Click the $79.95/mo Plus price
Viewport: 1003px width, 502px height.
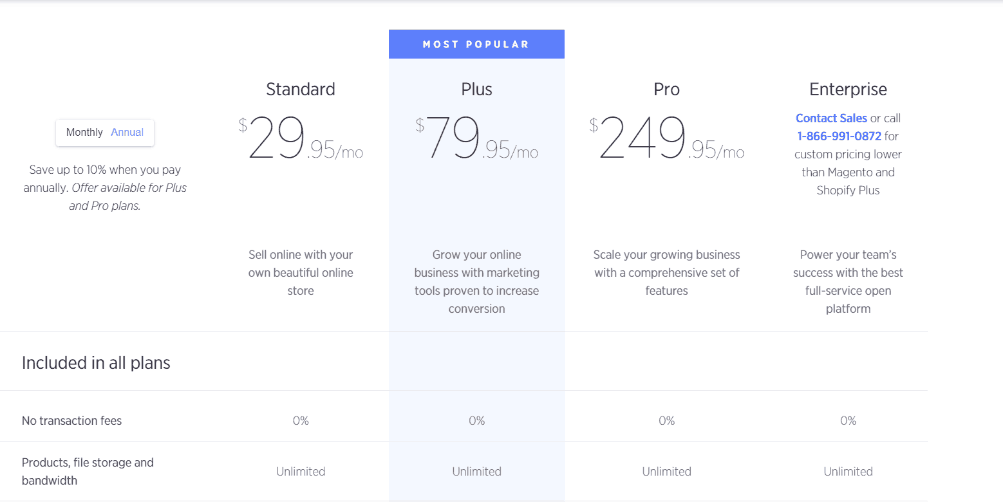tap(477, 138)
